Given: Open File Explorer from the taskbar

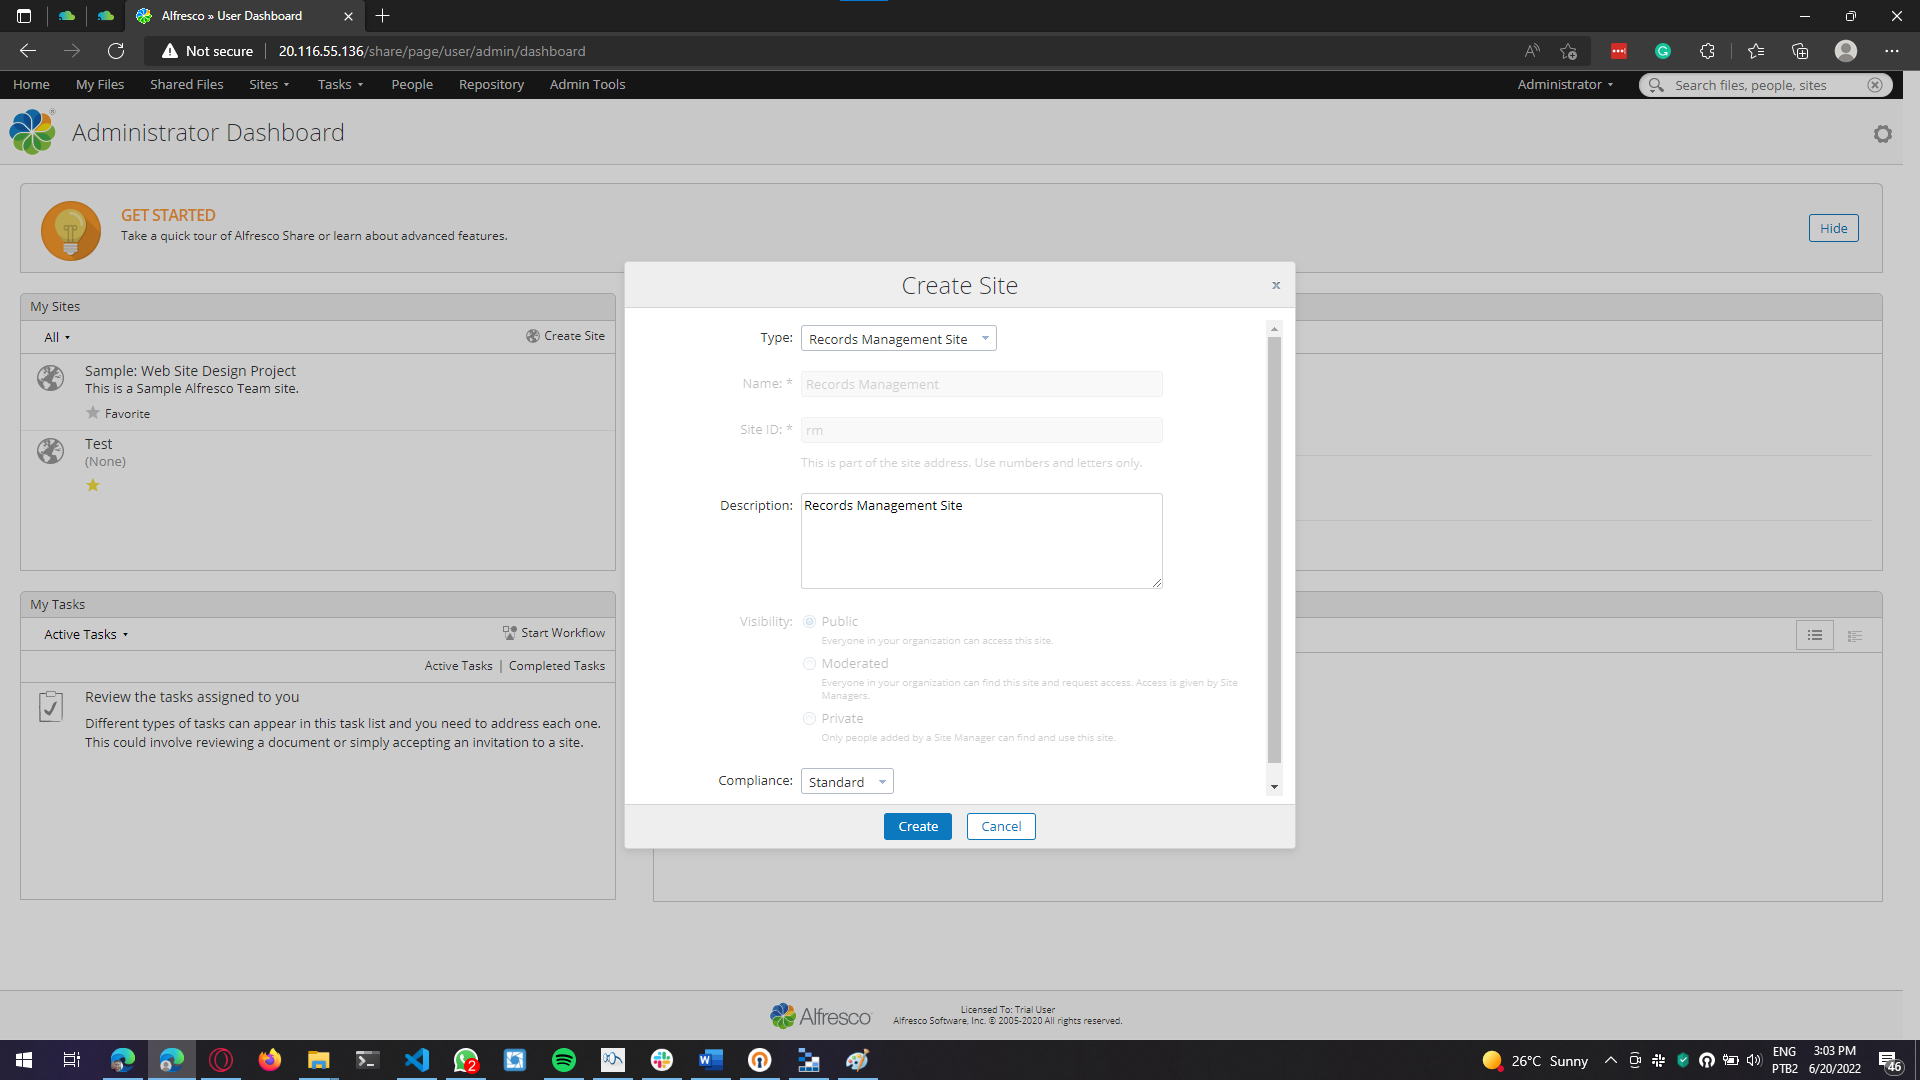Looking at the screenshot, I should point(319,1060).
